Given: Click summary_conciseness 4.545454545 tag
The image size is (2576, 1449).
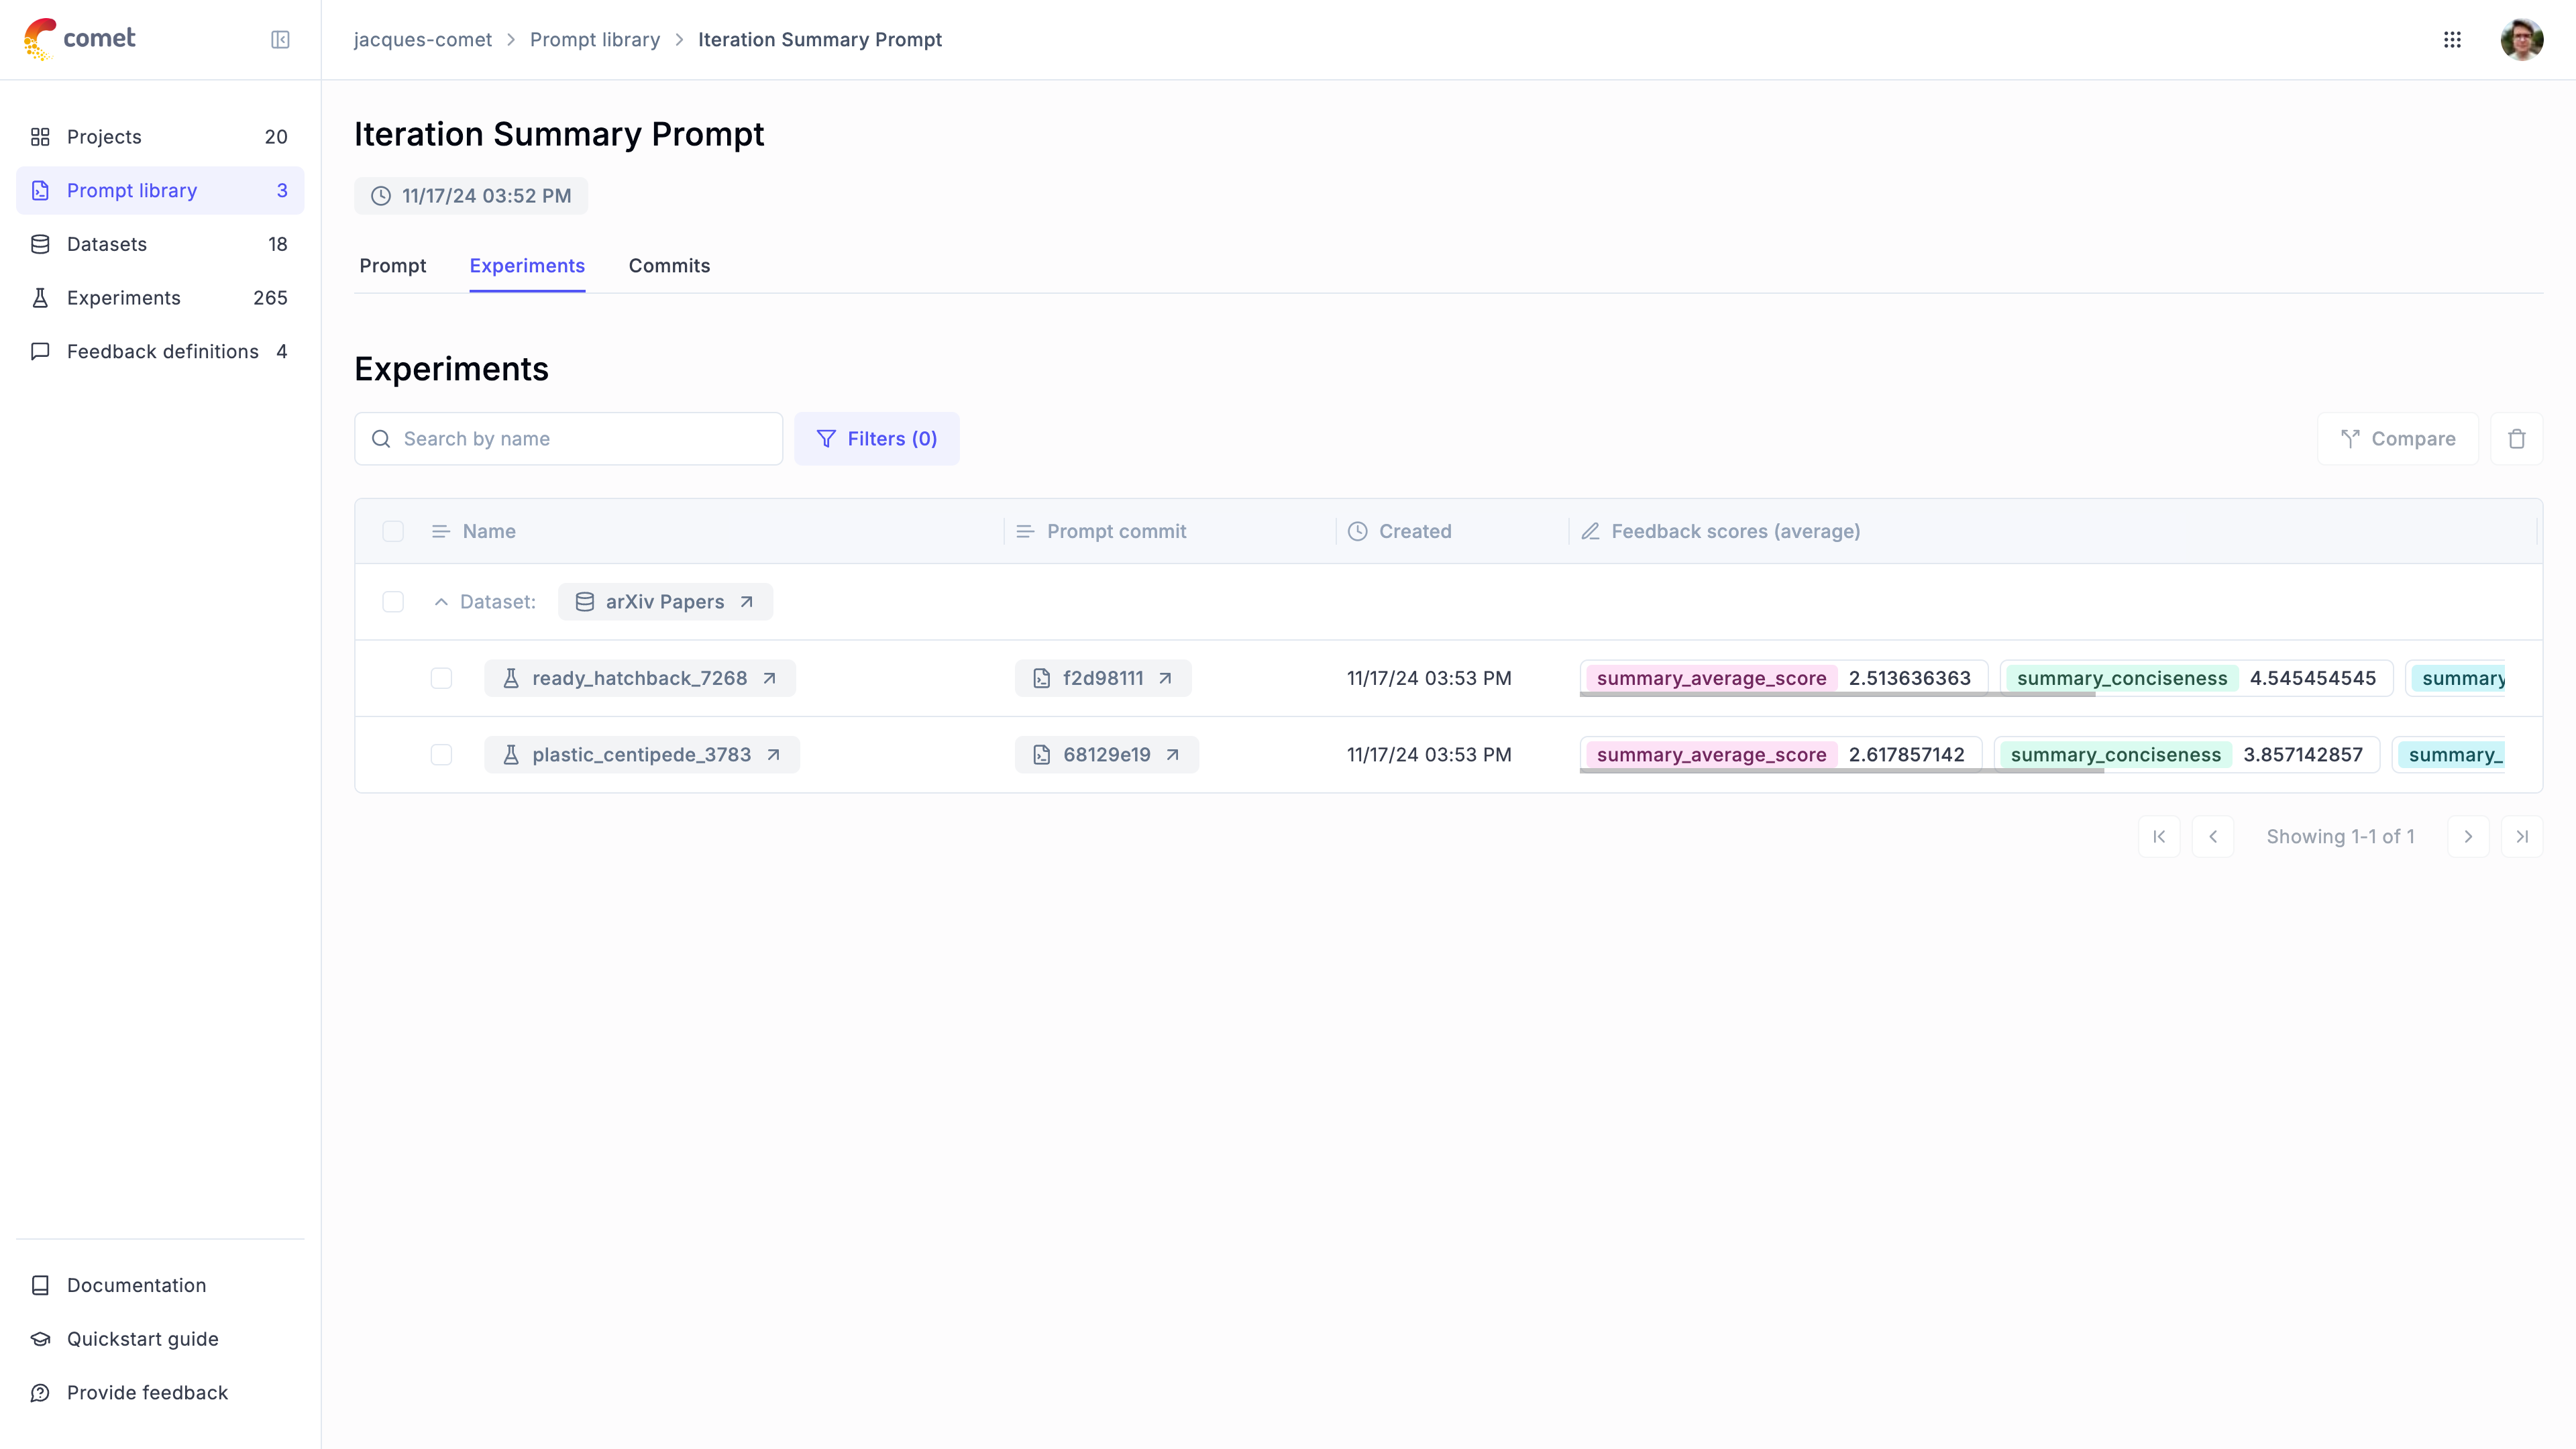Looking at the screenshot, I should click(x=2196, y=678).
